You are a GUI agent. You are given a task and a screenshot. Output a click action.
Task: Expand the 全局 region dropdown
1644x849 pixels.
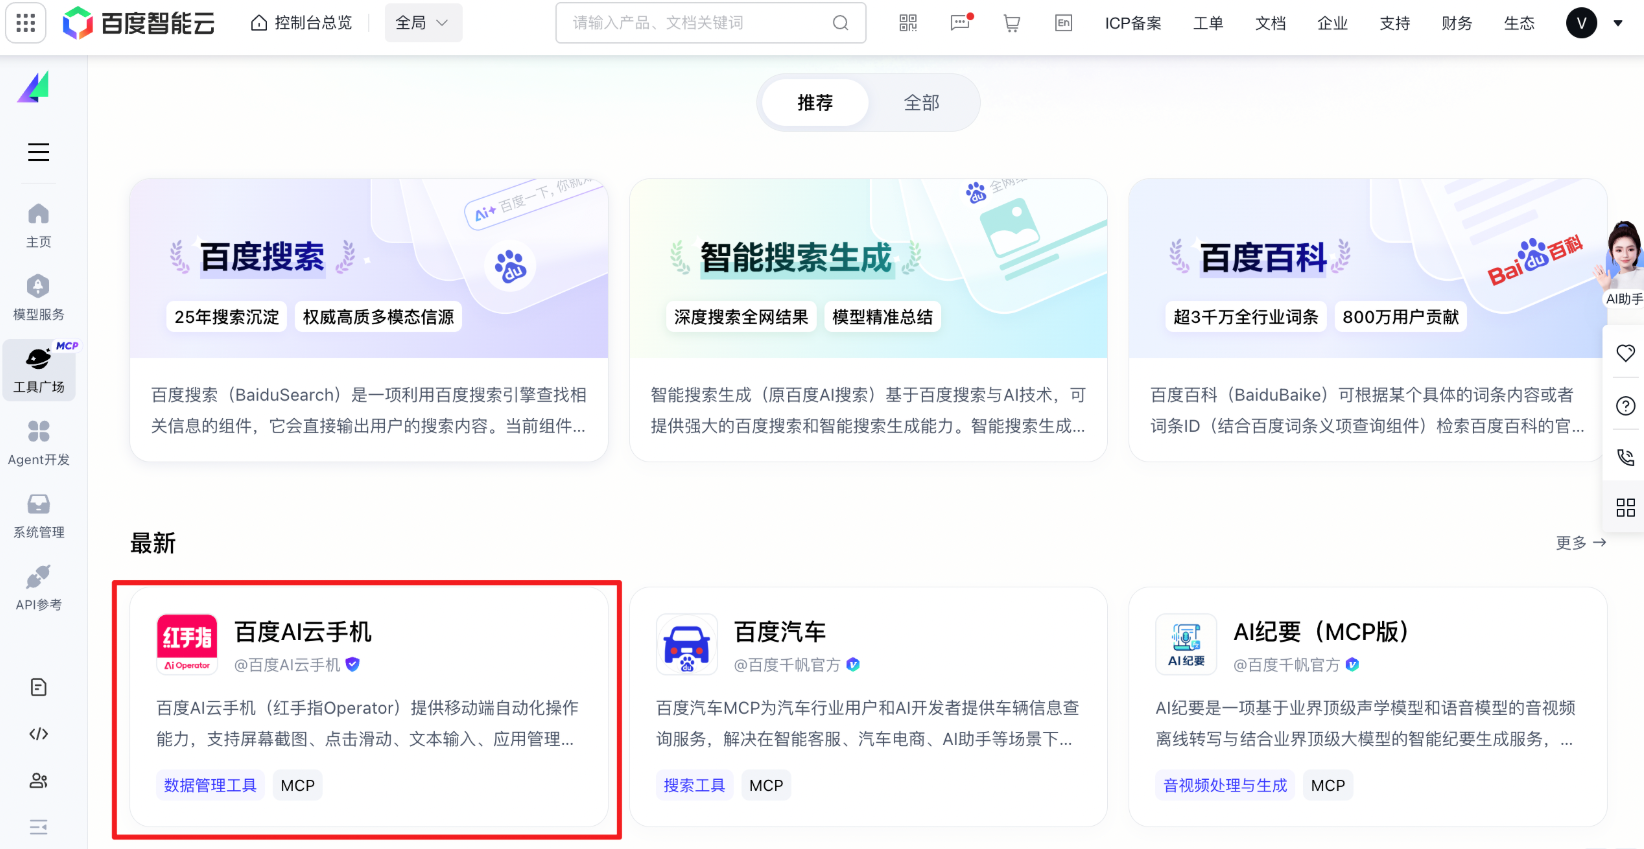(422, 23)
